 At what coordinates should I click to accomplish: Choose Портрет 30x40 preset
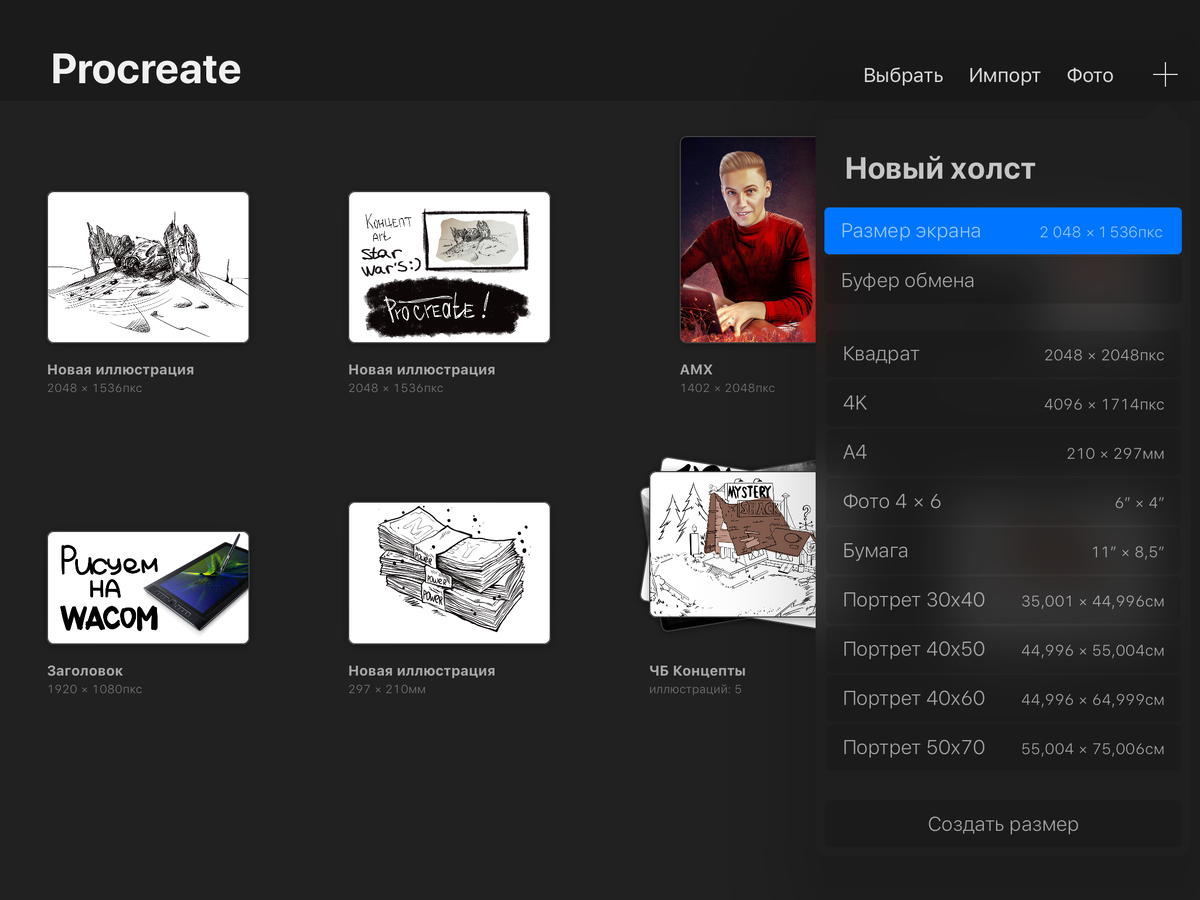pyautogui.click(x=1003, y=600)
